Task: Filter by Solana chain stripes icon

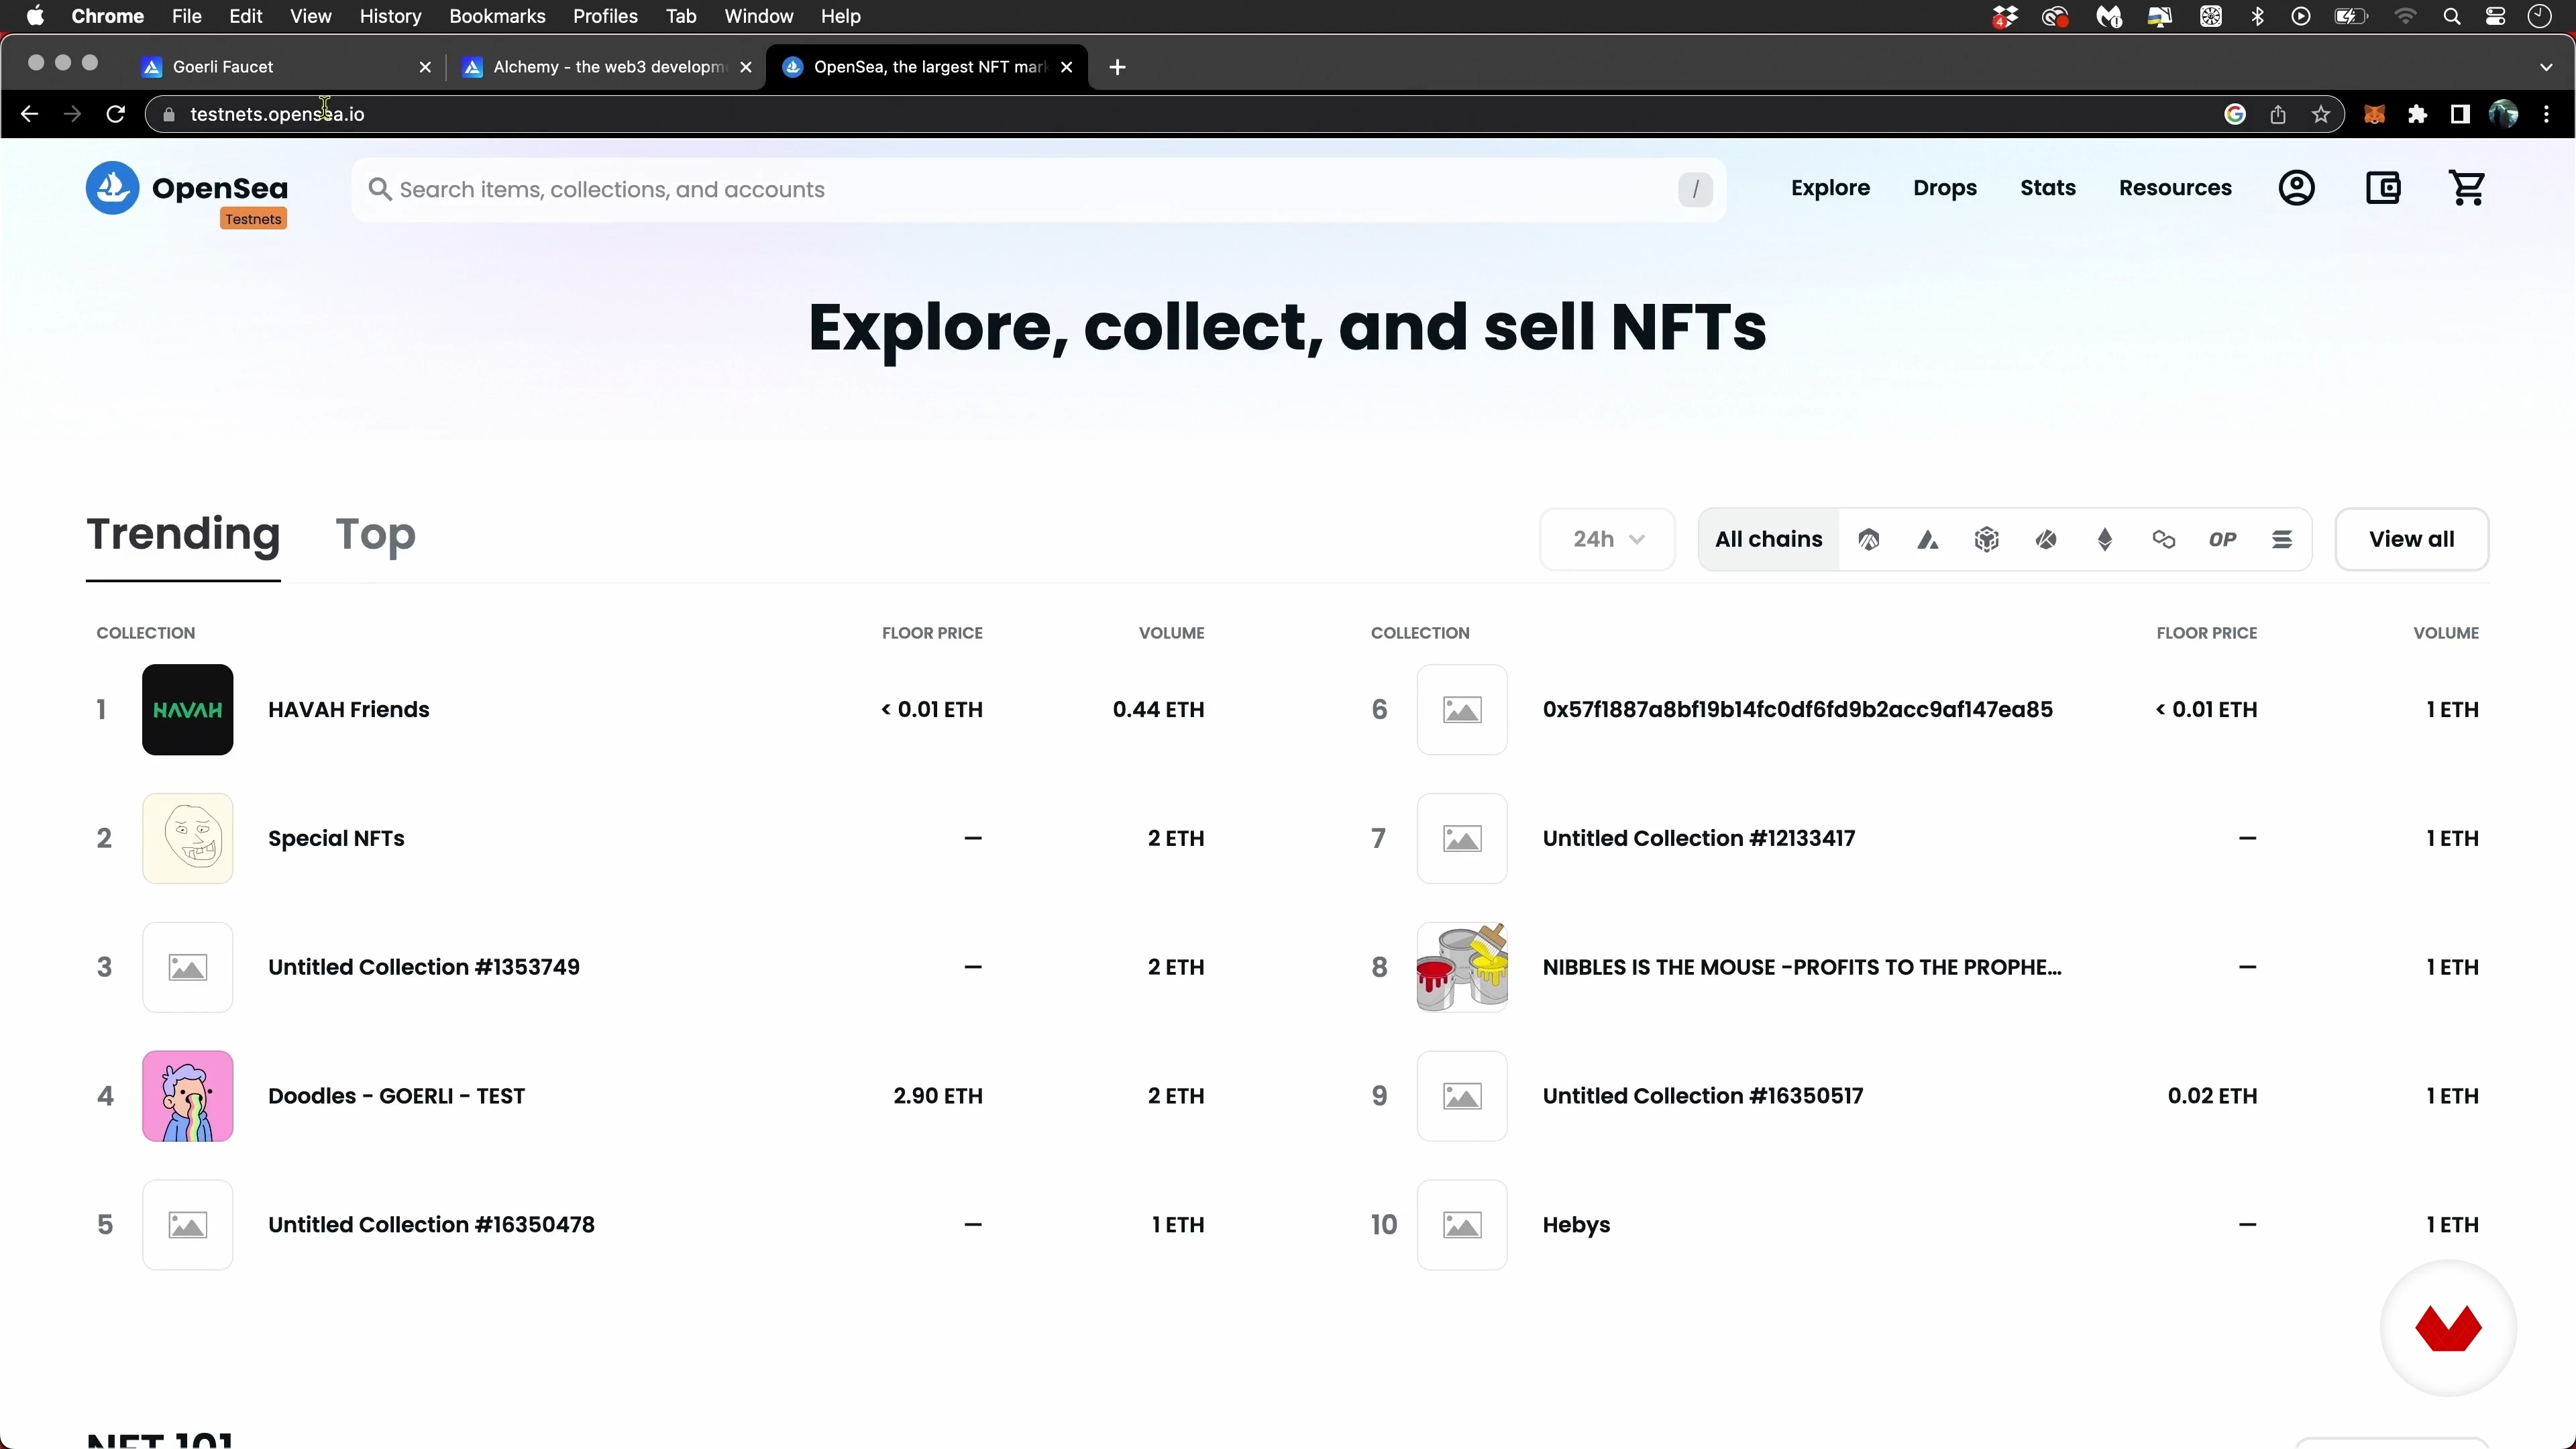Action: pyautogui.click(x=2282, y=540)
